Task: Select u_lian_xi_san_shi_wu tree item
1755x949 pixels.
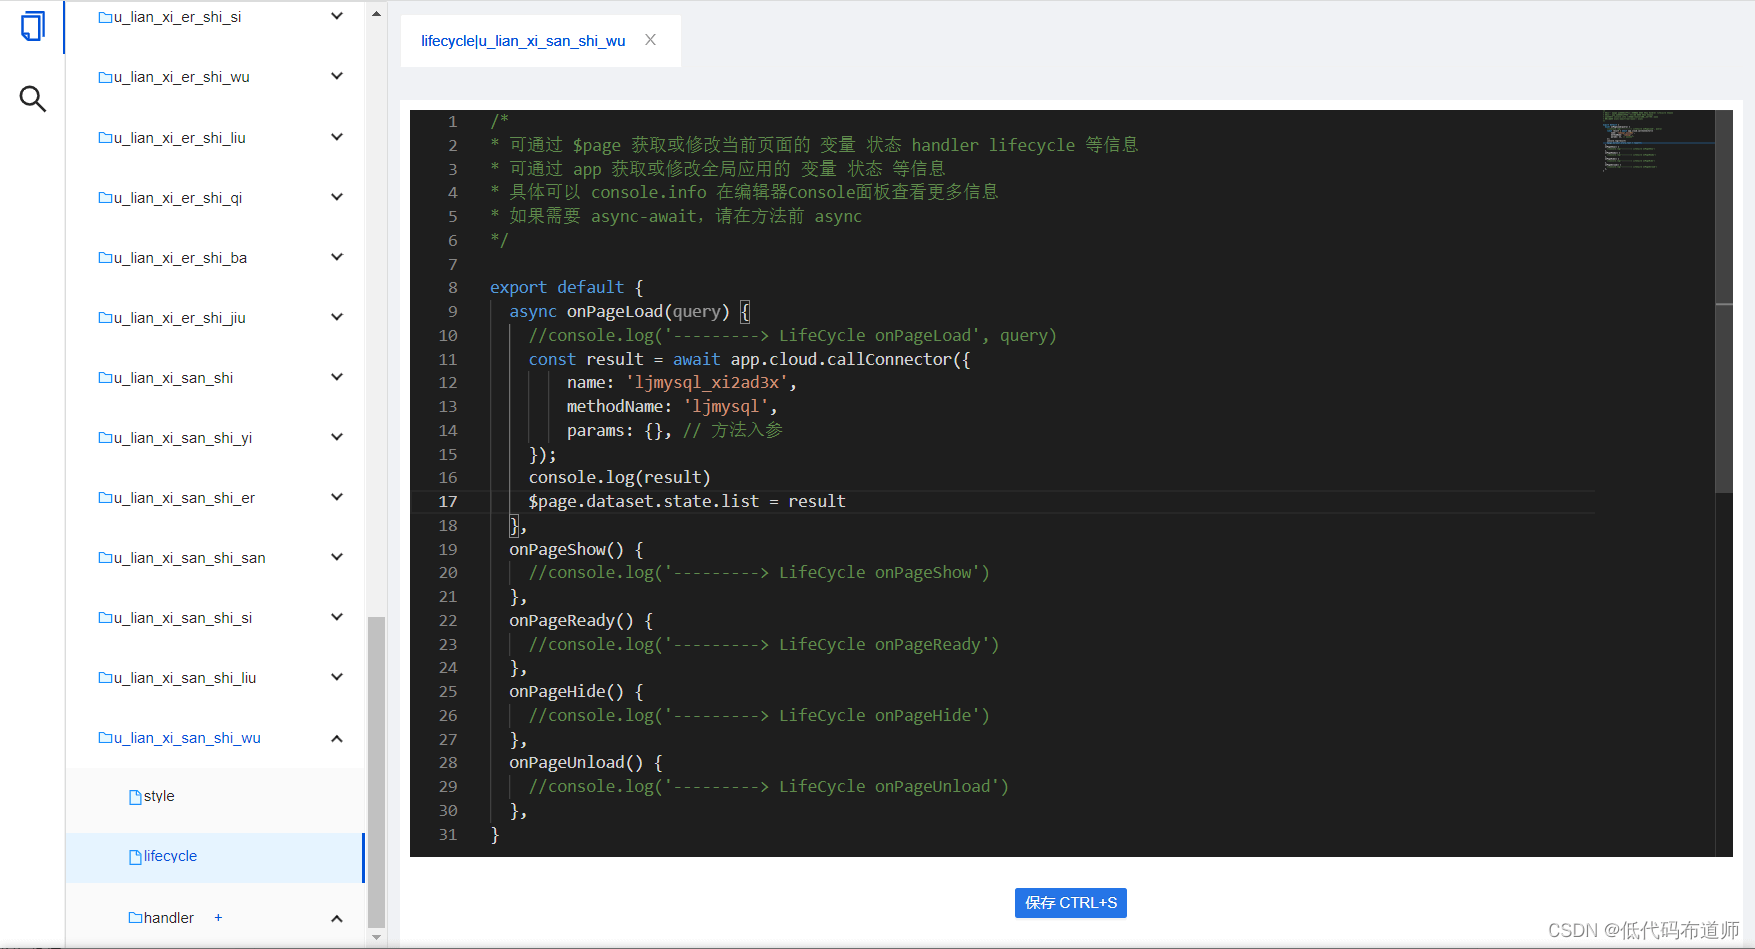Action: [180, 738]
